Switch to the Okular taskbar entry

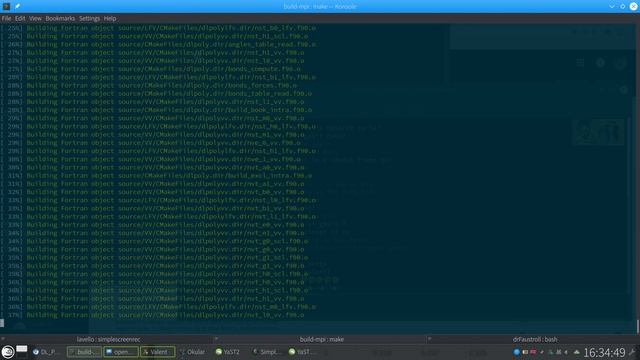pos(193,352)
